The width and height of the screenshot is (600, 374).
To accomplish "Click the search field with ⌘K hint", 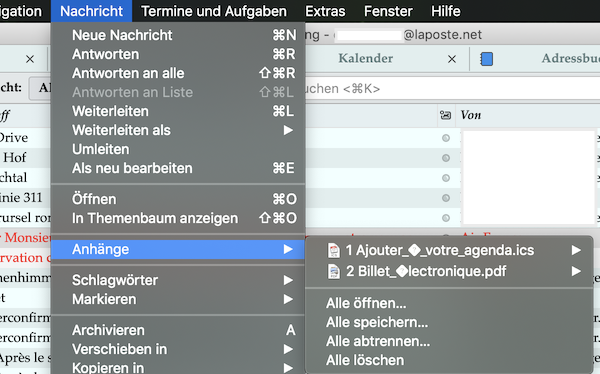I will (452, 89).
